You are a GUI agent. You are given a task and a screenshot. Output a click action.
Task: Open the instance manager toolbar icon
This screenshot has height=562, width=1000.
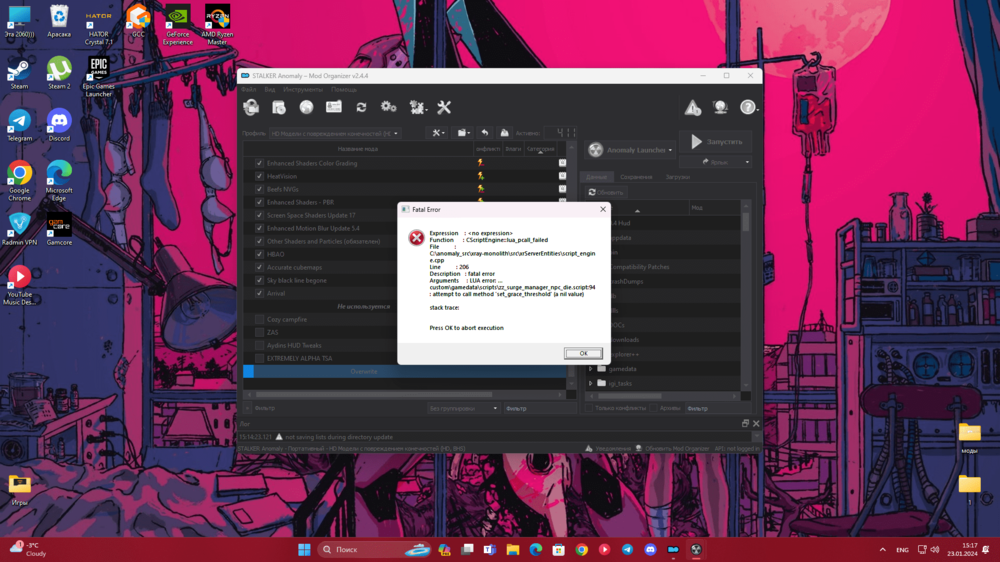tap(251, 107)
